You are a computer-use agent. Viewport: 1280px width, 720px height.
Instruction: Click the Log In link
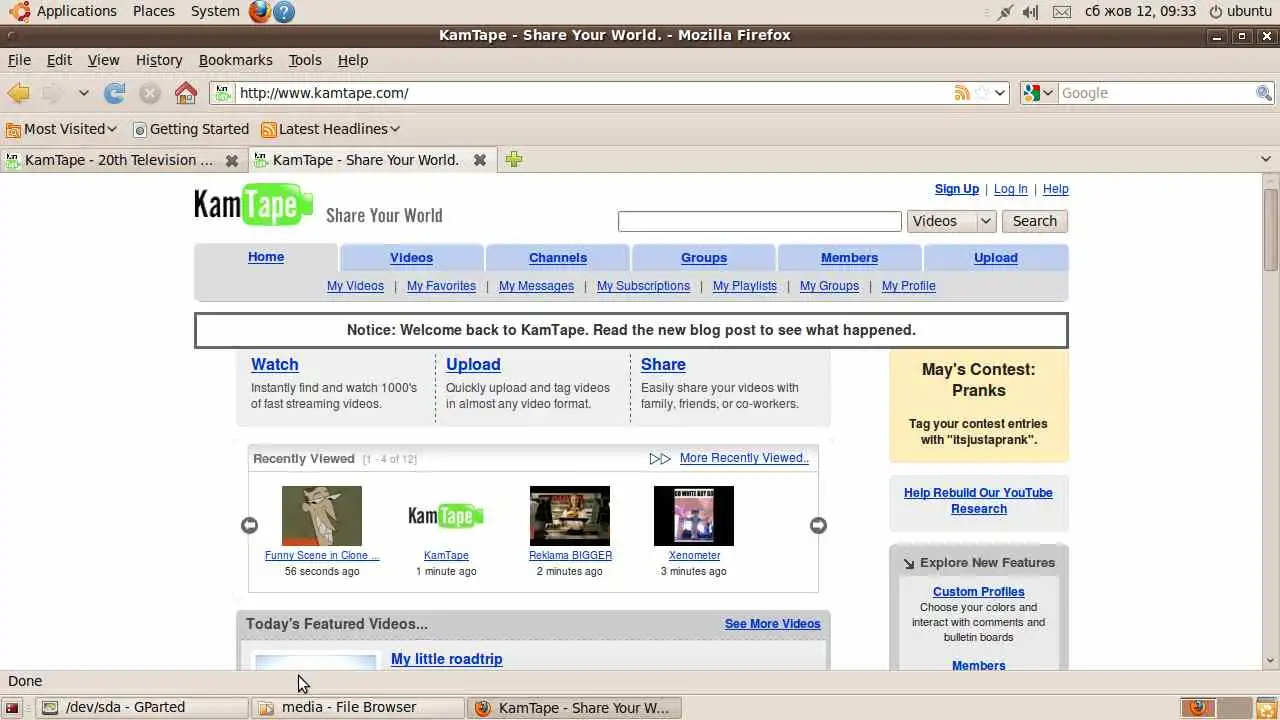1010,189
